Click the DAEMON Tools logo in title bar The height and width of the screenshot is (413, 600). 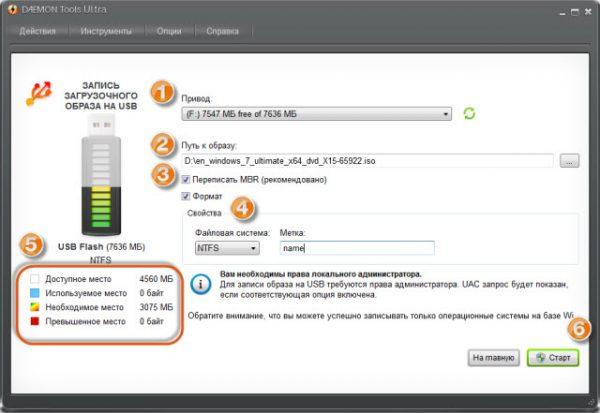point(13,10)
